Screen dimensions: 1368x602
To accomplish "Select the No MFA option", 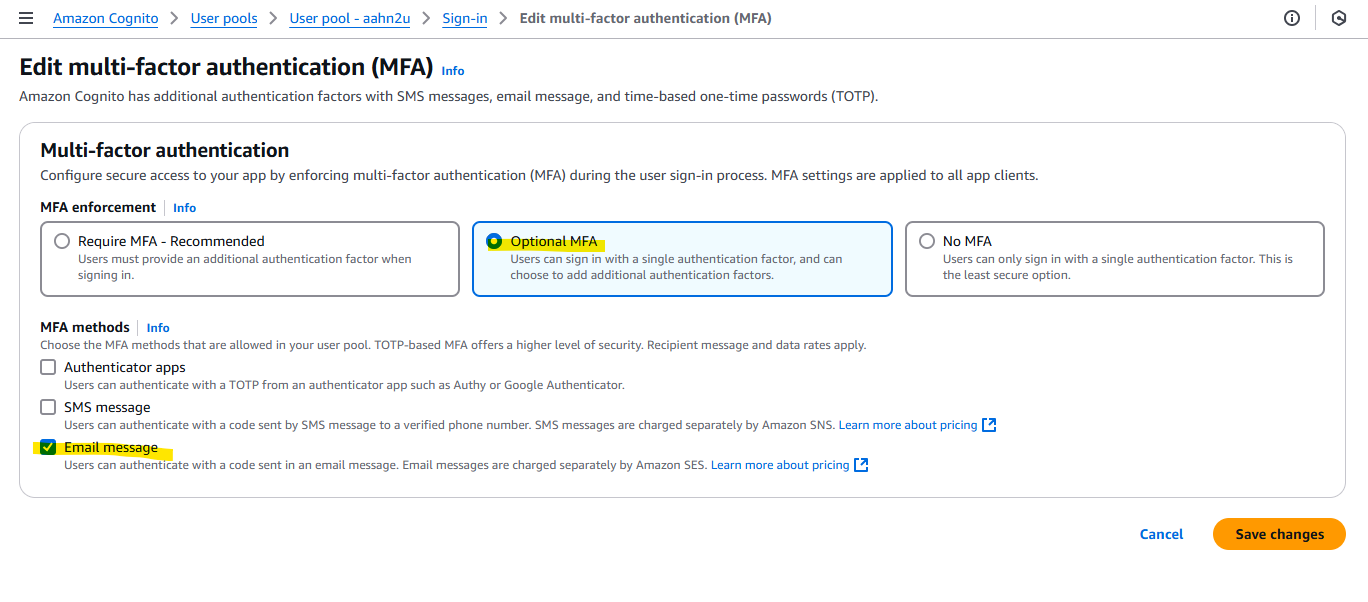I will (x=928, y=240).
